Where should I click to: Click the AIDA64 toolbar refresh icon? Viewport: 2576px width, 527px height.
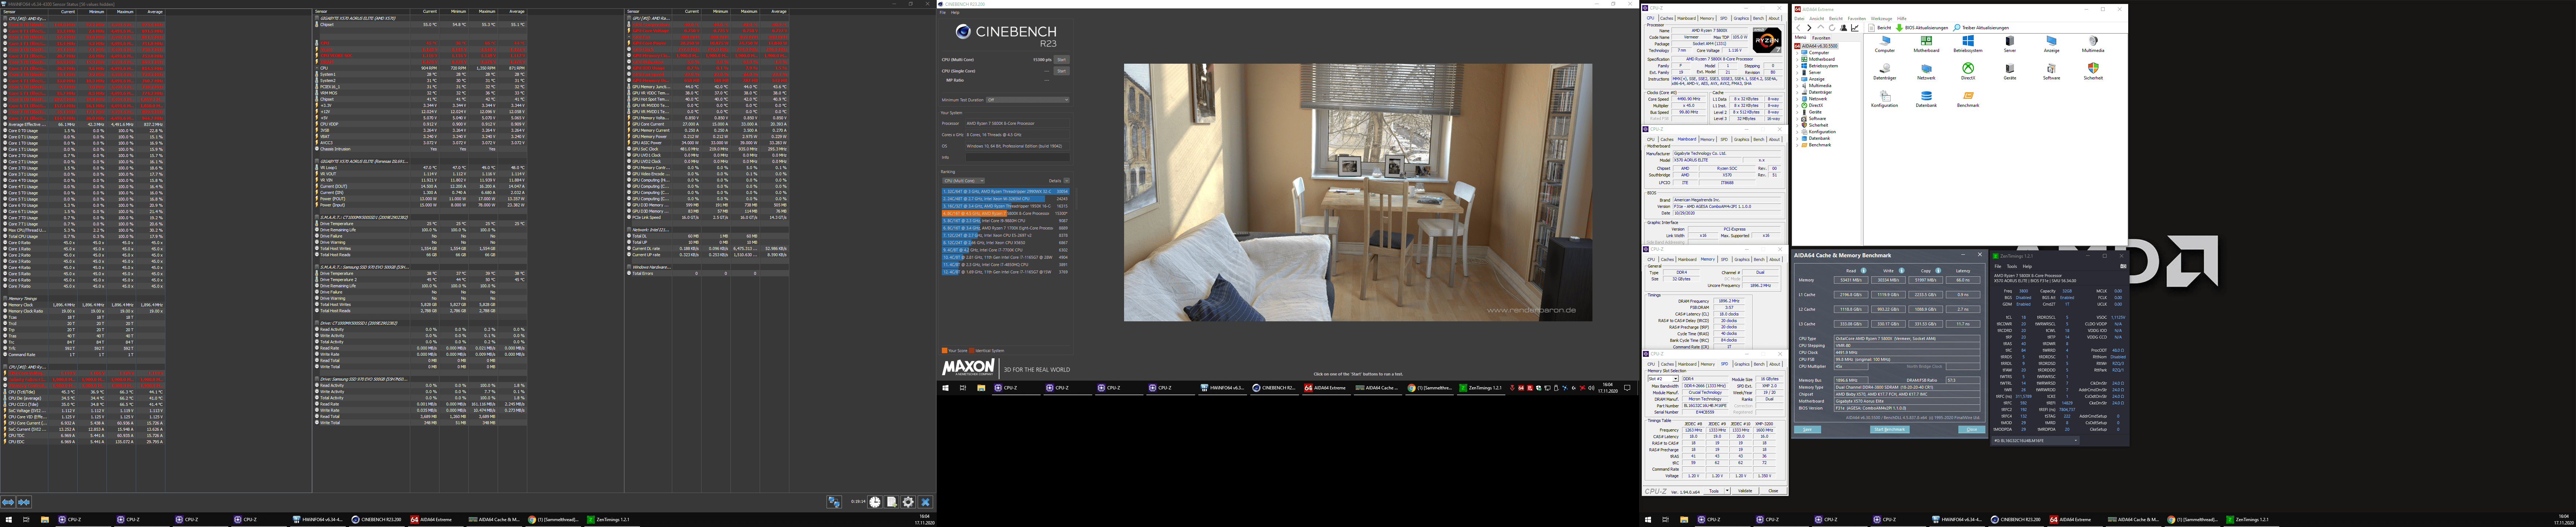(x=1832, y=28)
